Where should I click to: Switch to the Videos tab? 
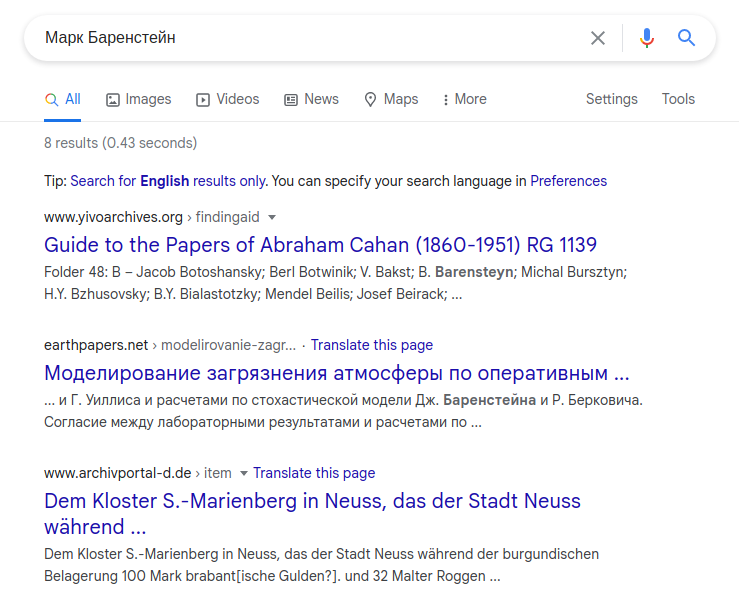(228, 99)
